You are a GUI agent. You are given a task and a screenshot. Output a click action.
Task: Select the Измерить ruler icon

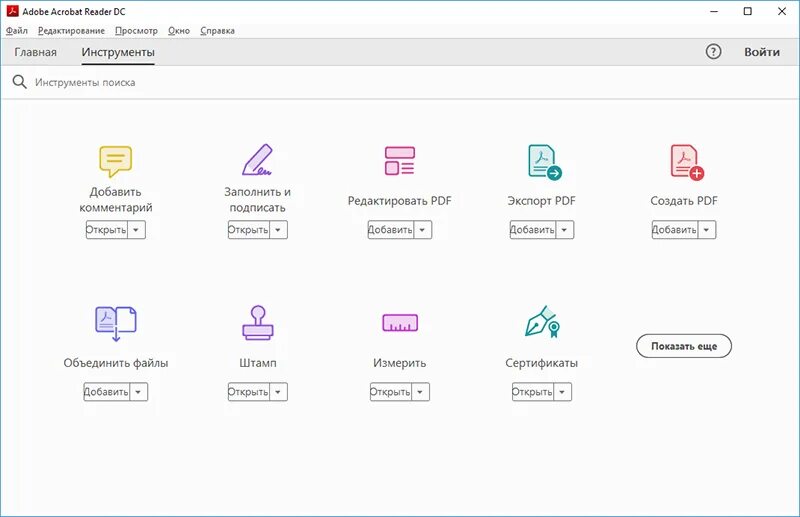point(400,323)
